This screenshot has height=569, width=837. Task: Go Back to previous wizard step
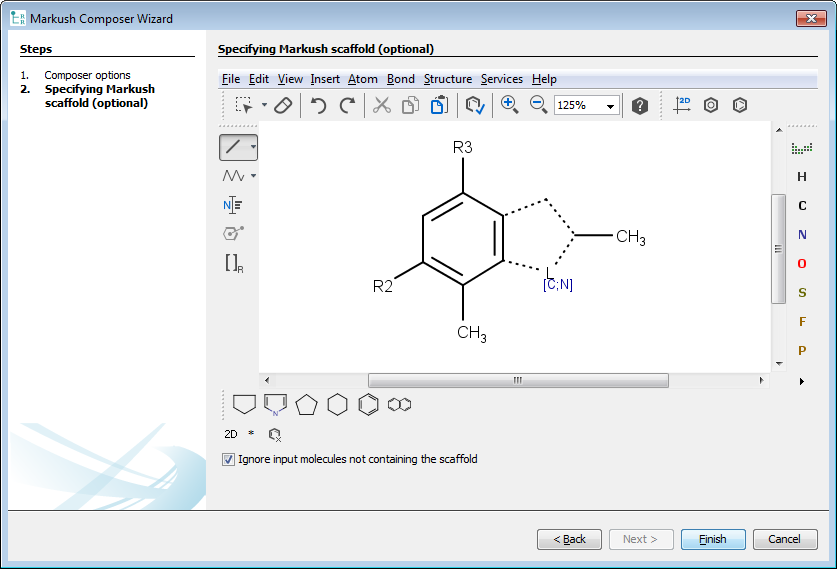pos(569,539)
